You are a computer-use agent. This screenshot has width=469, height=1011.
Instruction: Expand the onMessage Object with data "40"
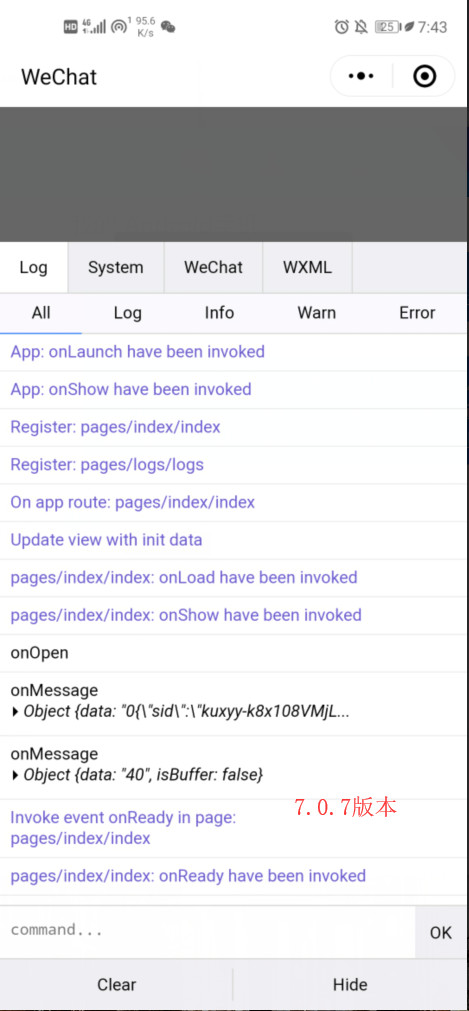click(137, 775)
